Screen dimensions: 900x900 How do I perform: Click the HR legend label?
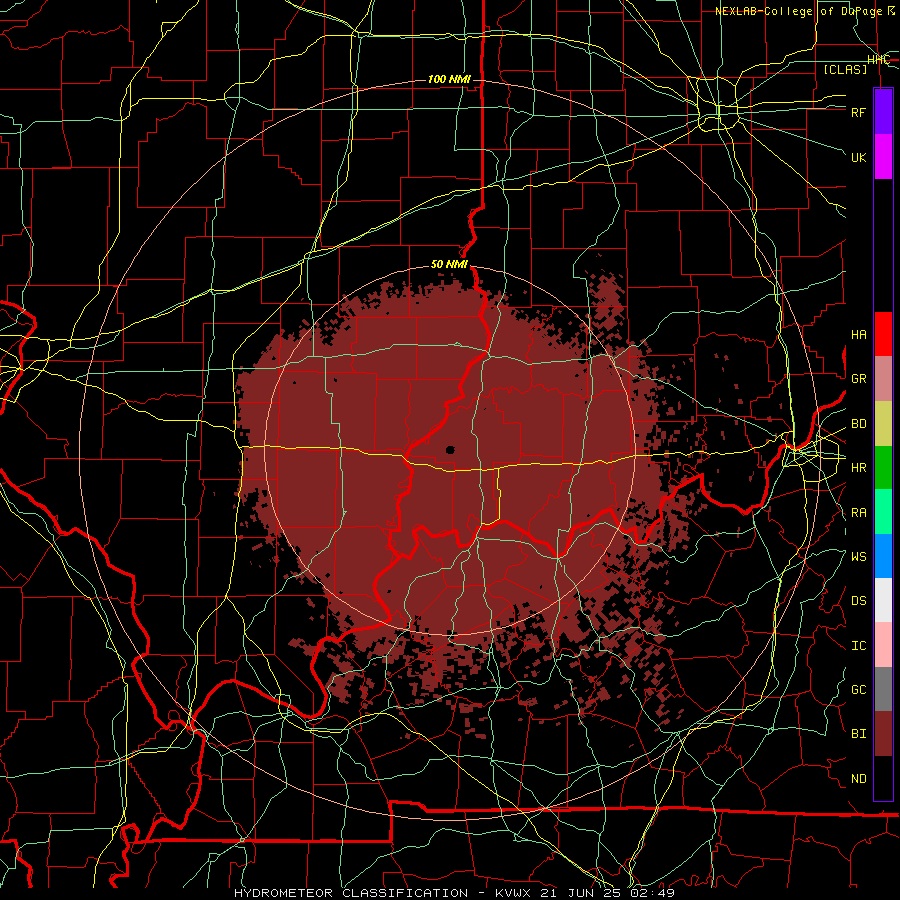[858, 468]
